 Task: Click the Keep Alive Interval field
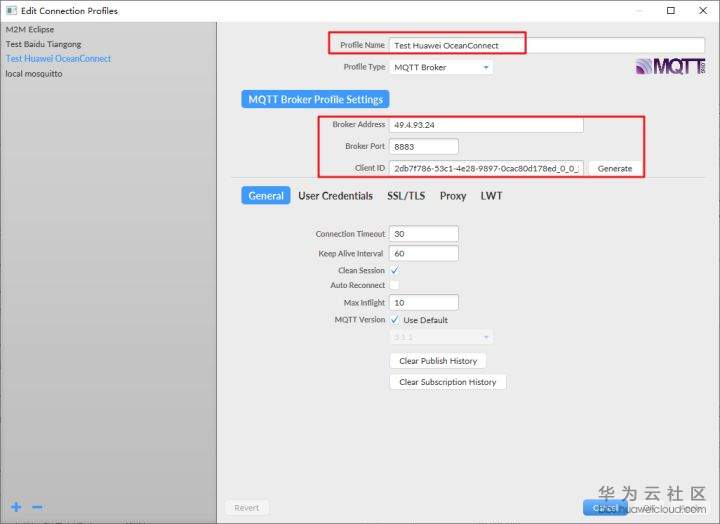[x=424, y=254]
